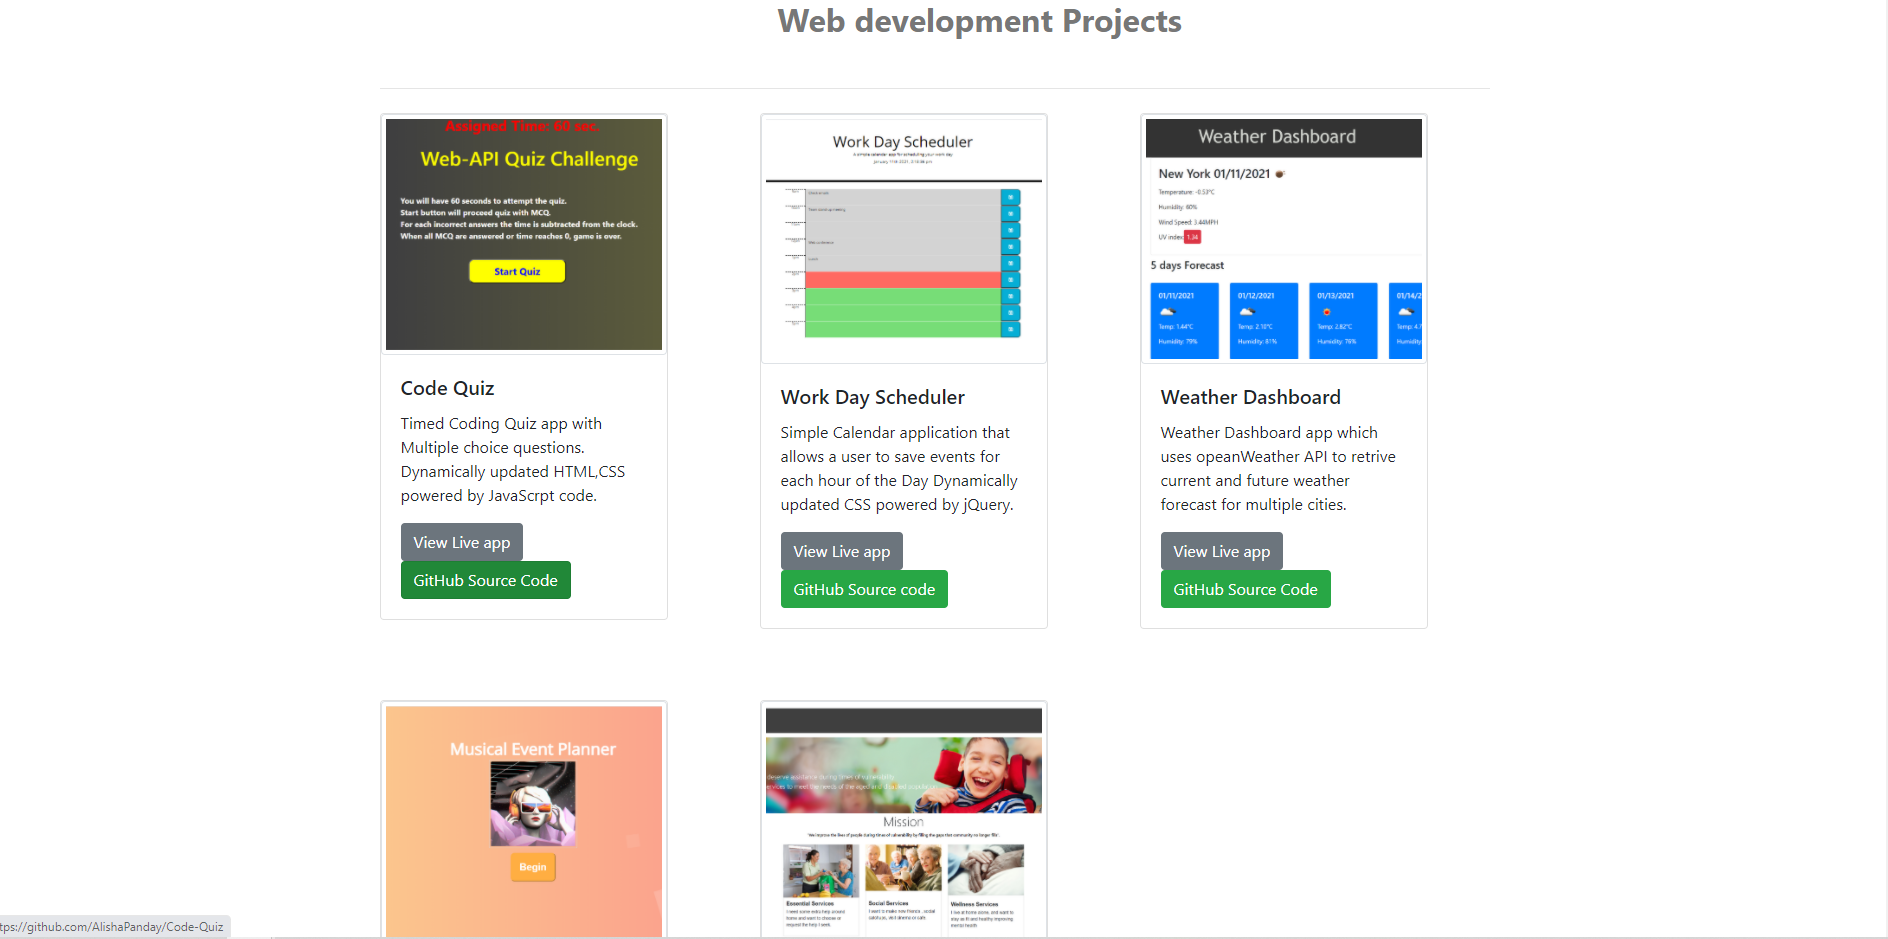This screenshot has height=939, width=1888.
Task: Click the sun icon on the 01/13/2021 forecast card
Action: pos(1327,311)
